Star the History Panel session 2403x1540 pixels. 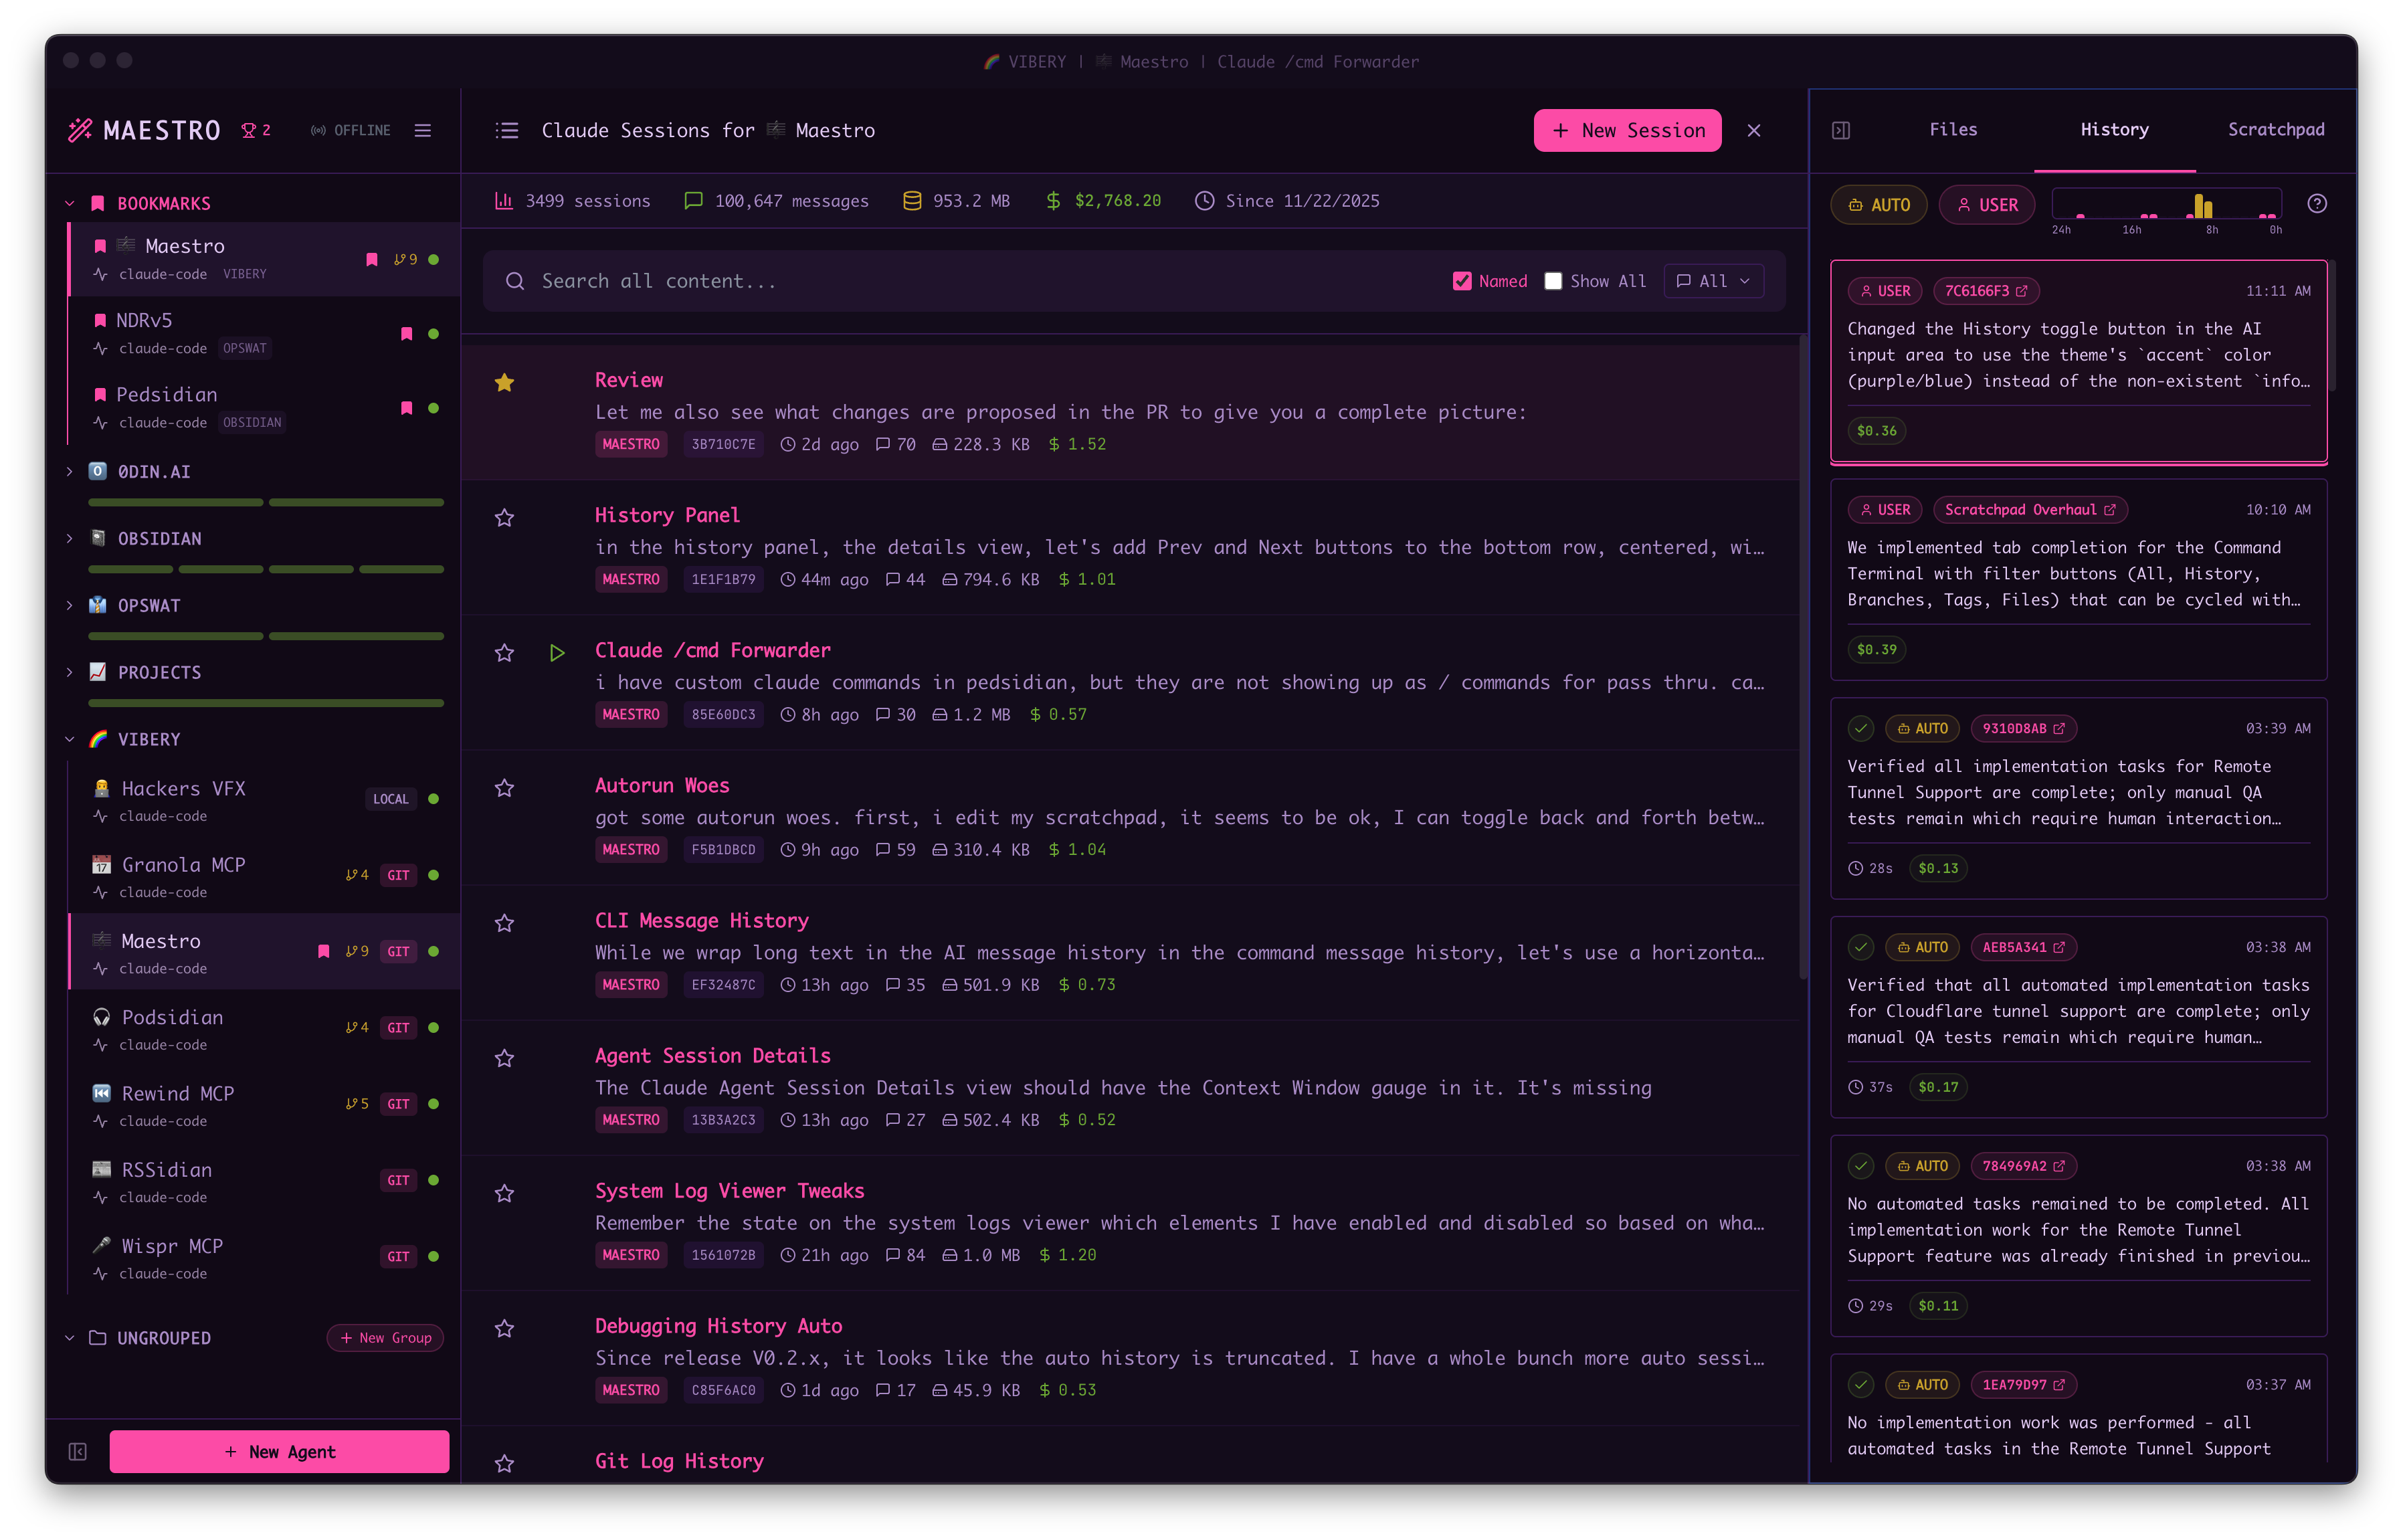pyautogui.click(x=504, y=517)
